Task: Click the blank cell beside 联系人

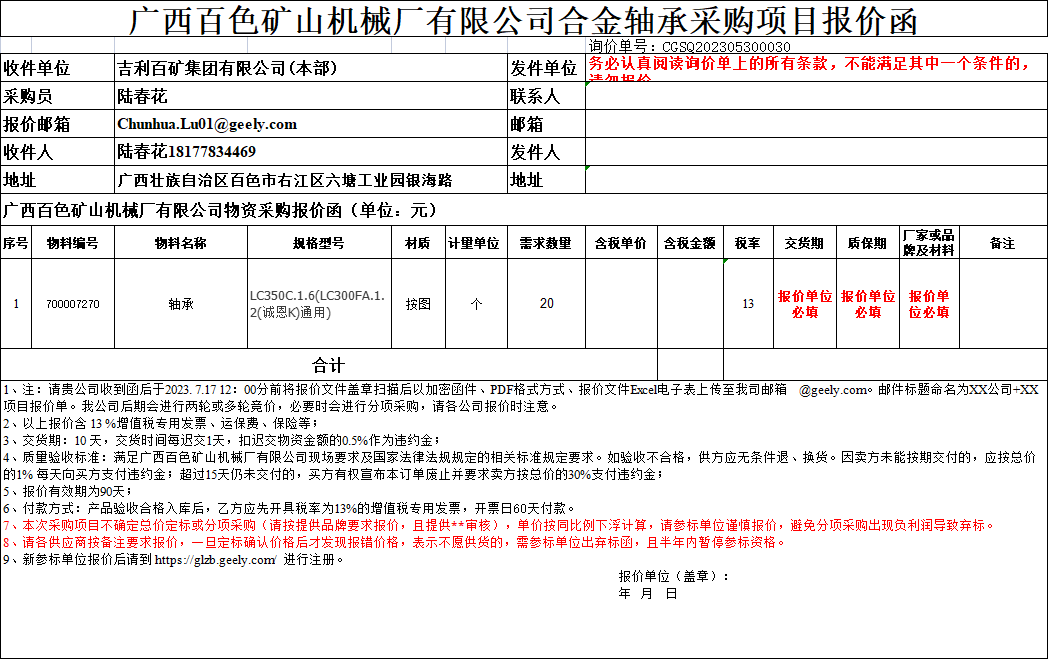Action: (816, 96)
